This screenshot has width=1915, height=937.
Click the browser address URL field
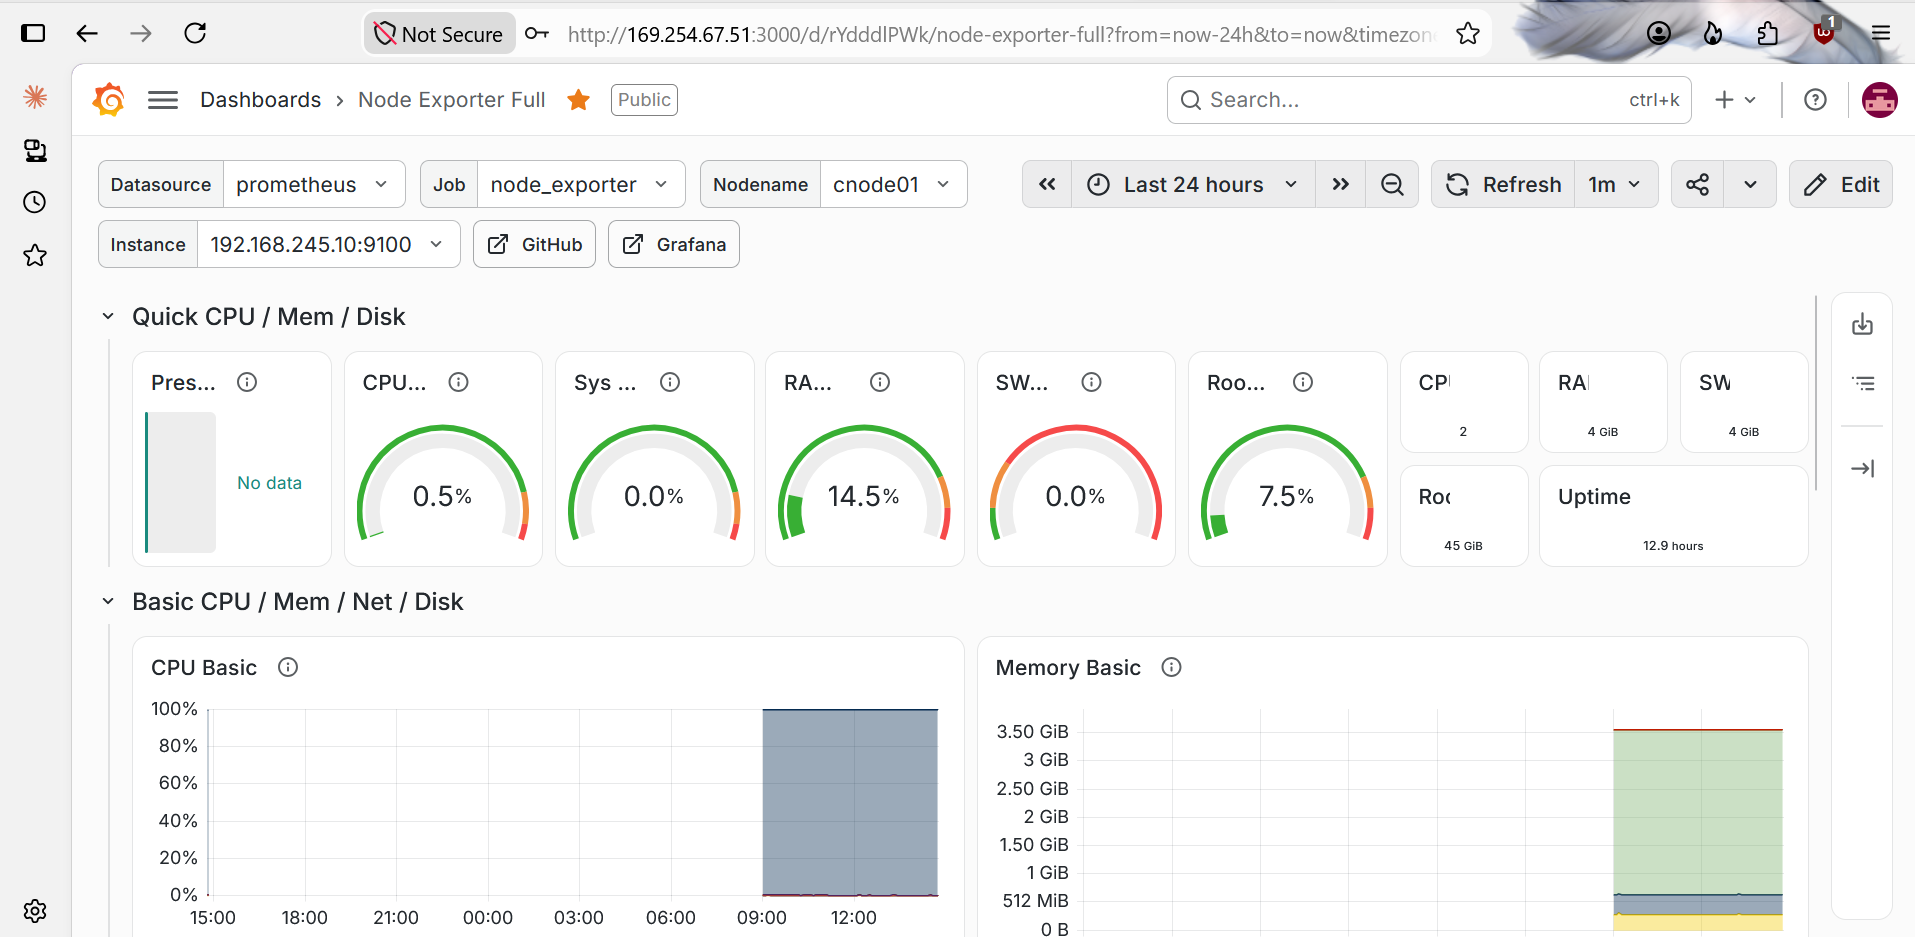[x=1000, y=34]
